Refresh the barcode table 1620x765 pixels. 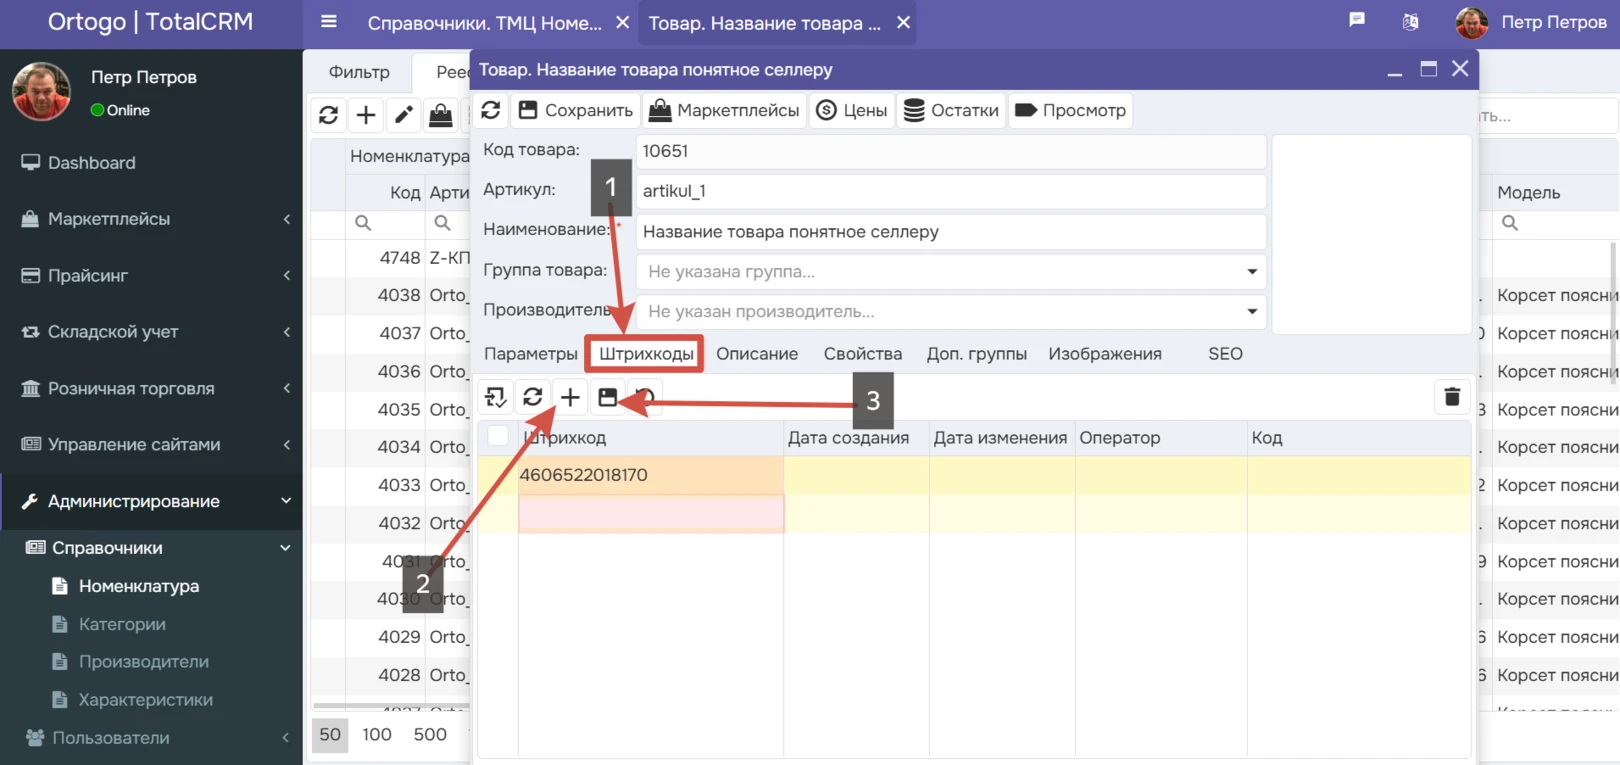(533, 397)
